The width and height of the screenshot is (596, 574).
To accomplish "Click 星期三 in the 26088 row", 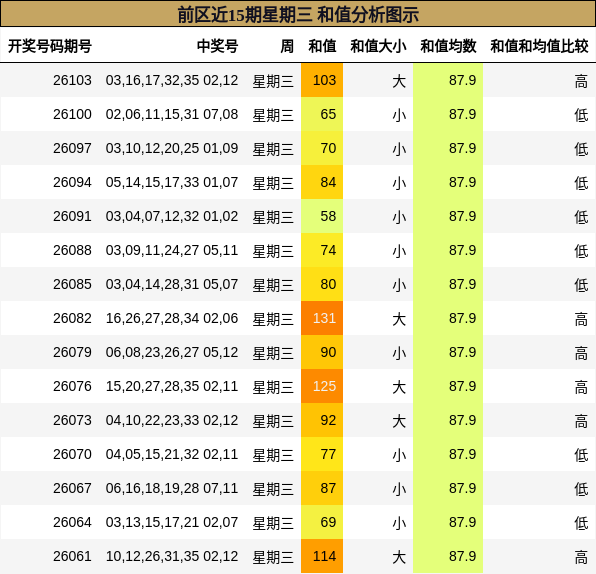I will click(x=273, y=251).
